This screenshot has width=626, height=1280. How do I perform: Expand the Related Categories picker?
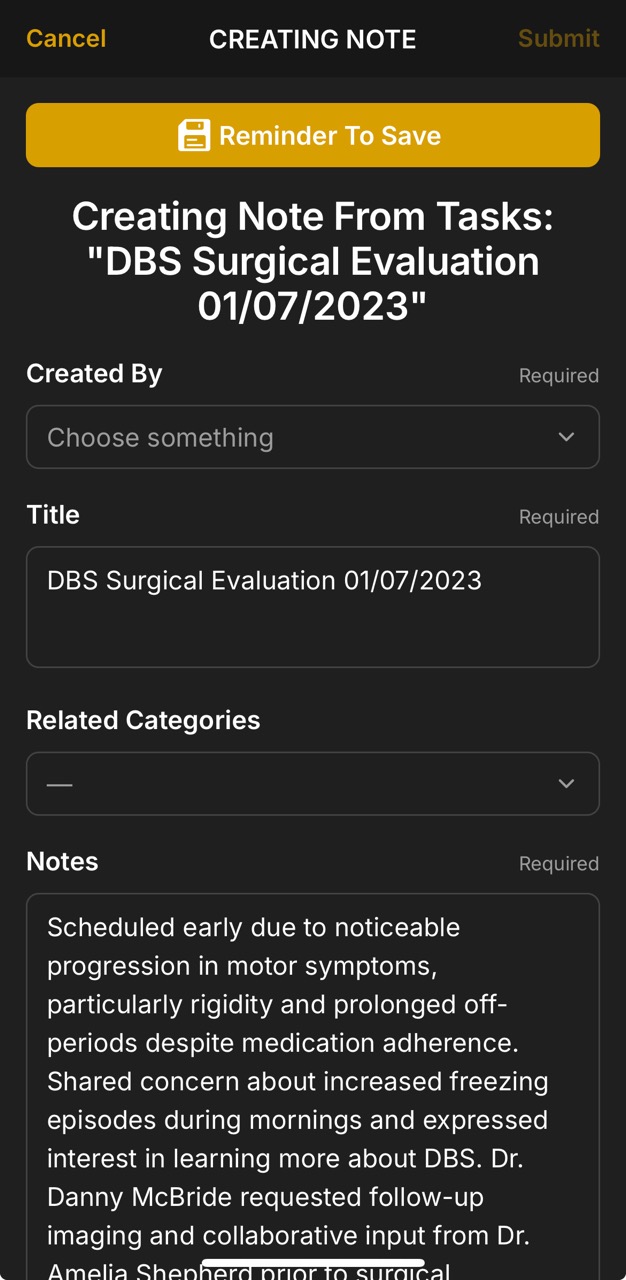click(300, 783)
